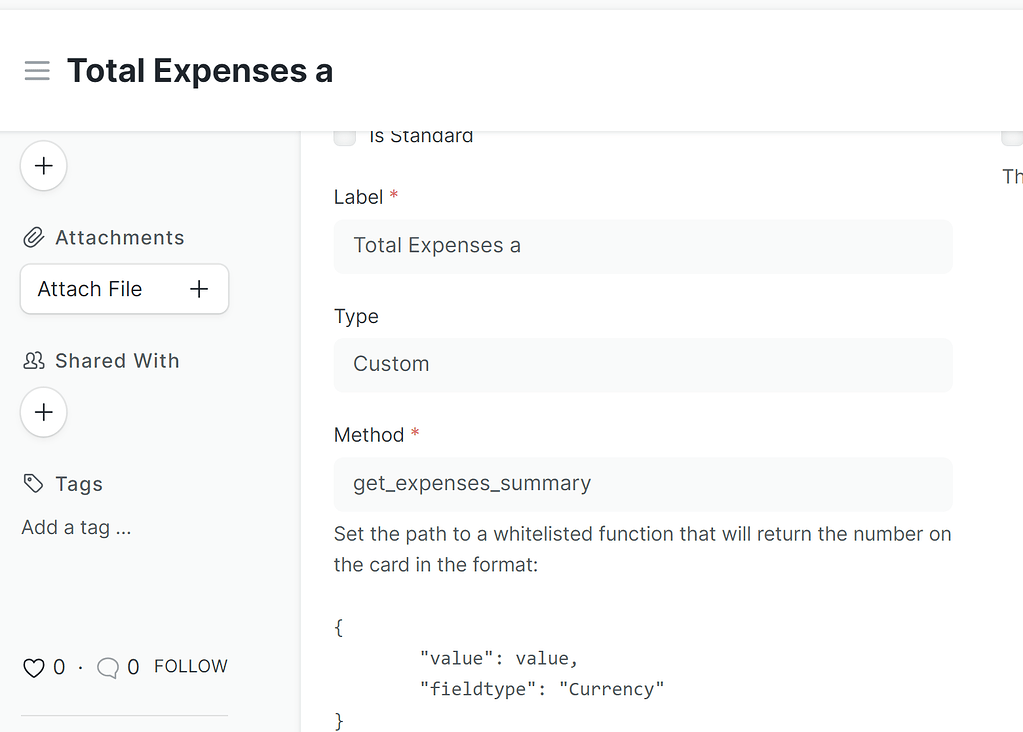This screenshot has width=1023, height=732.
Task: Click the page title Total Expenses a
Action: tap(200, 71)
